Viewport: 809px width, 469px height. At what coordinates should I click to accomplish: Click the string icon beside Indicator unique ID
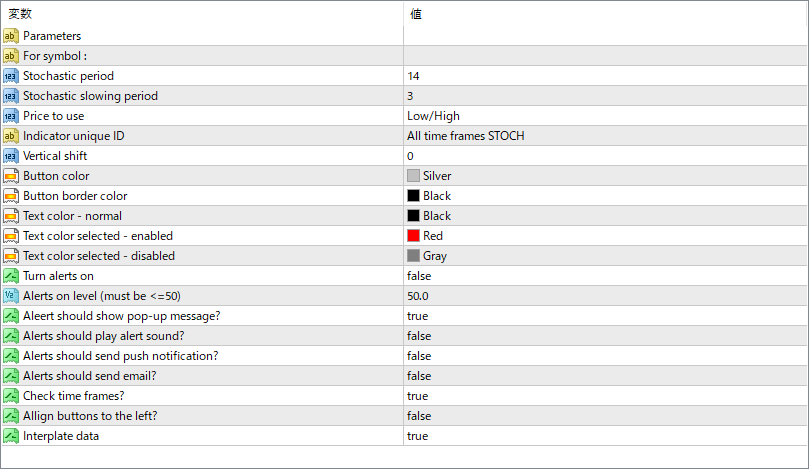pyautogui.click(x=10, y=136)
